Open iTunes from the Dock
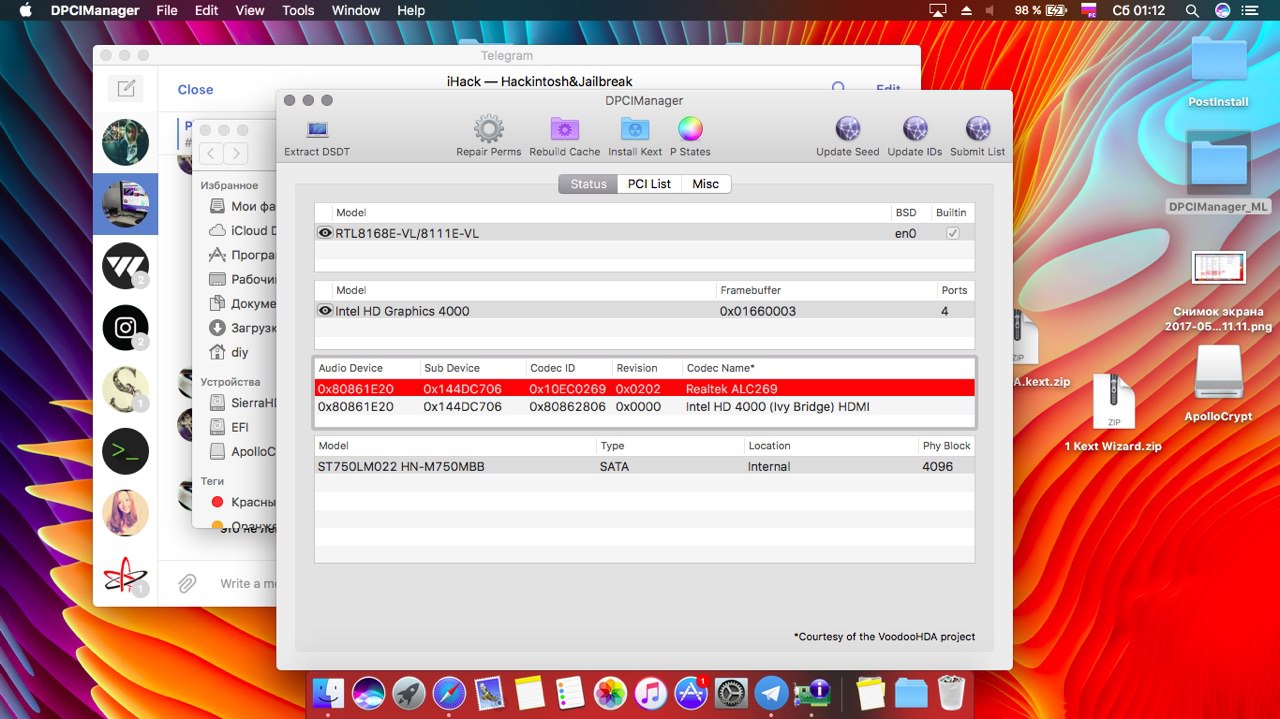 point(650,693)
